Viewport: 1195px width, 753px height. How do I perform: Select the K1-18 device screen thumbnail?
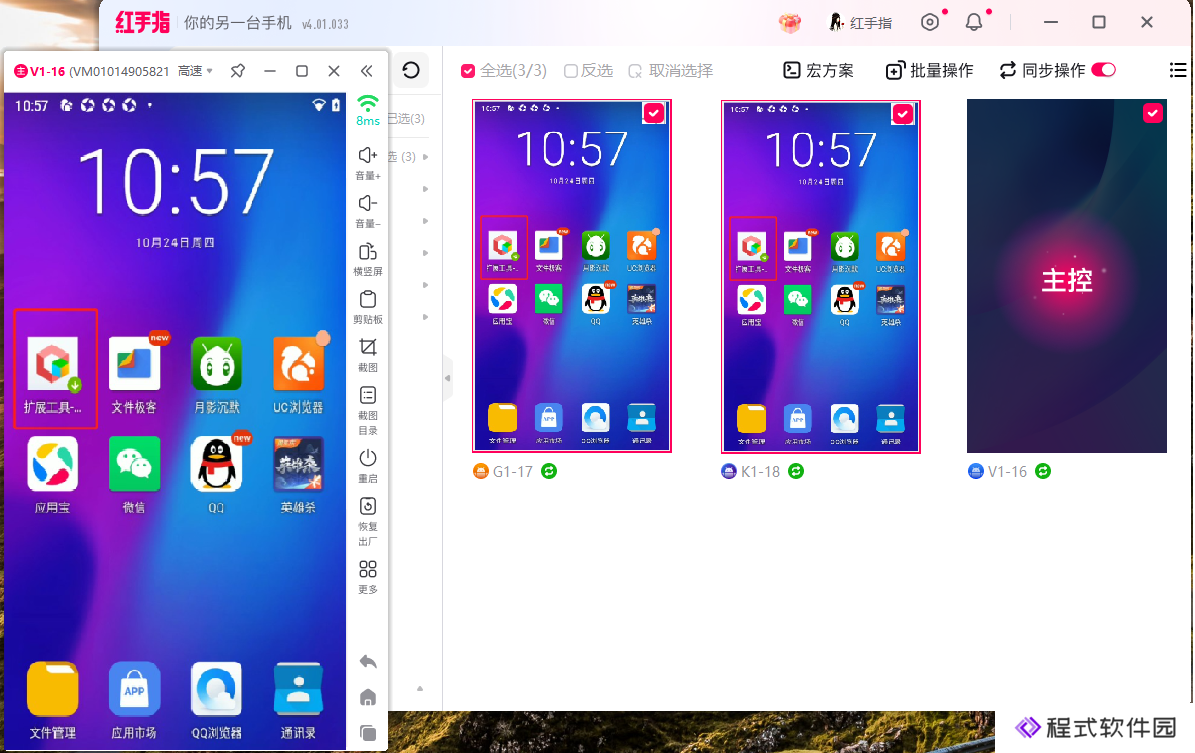pyautogui.click(x=821, y=277)
